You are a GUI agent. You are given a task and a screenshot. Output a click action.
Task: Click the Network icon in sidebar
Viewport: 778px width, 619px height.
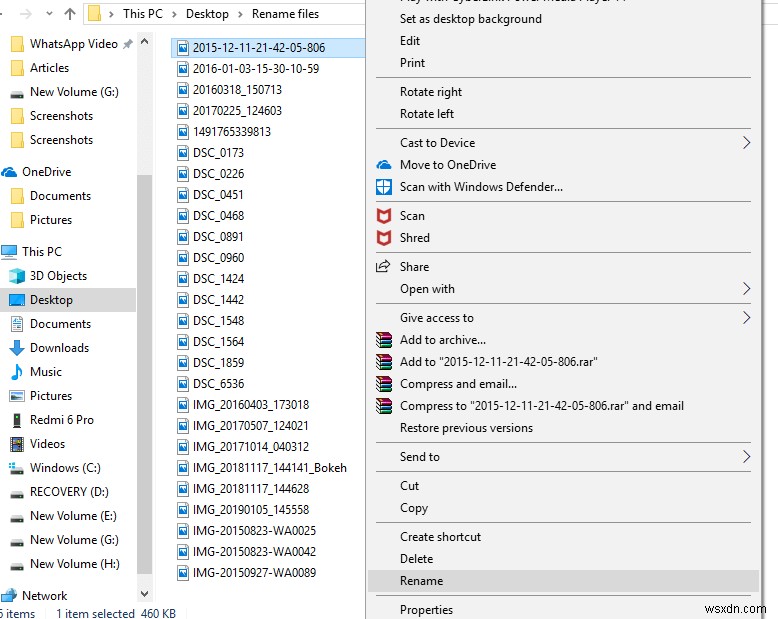9,596
